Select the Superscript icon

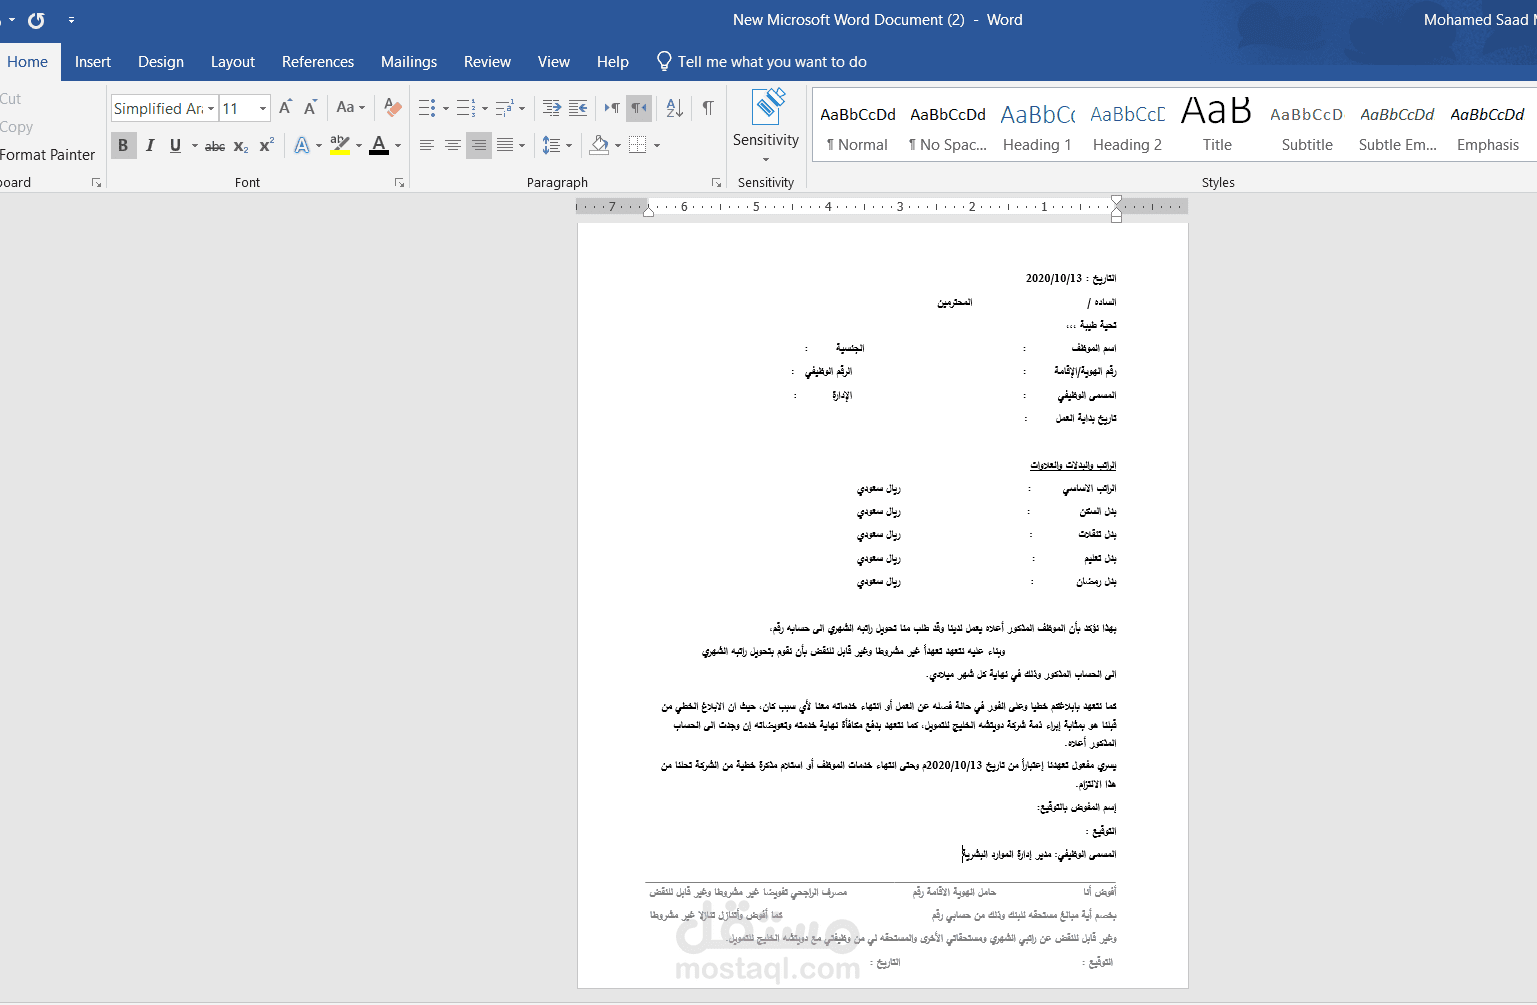[265, 146]
